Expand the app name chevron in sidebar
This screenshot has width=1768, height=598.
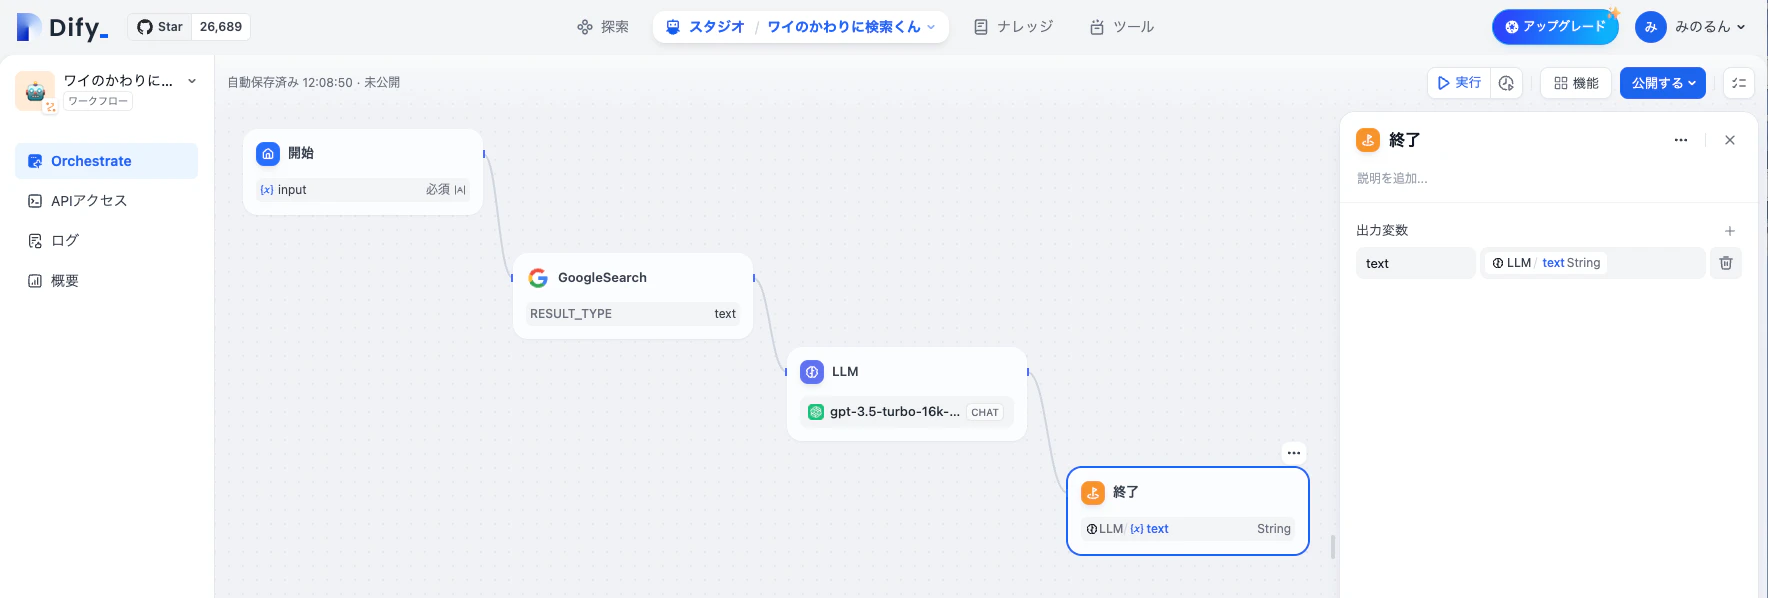[x=192, y=81]
